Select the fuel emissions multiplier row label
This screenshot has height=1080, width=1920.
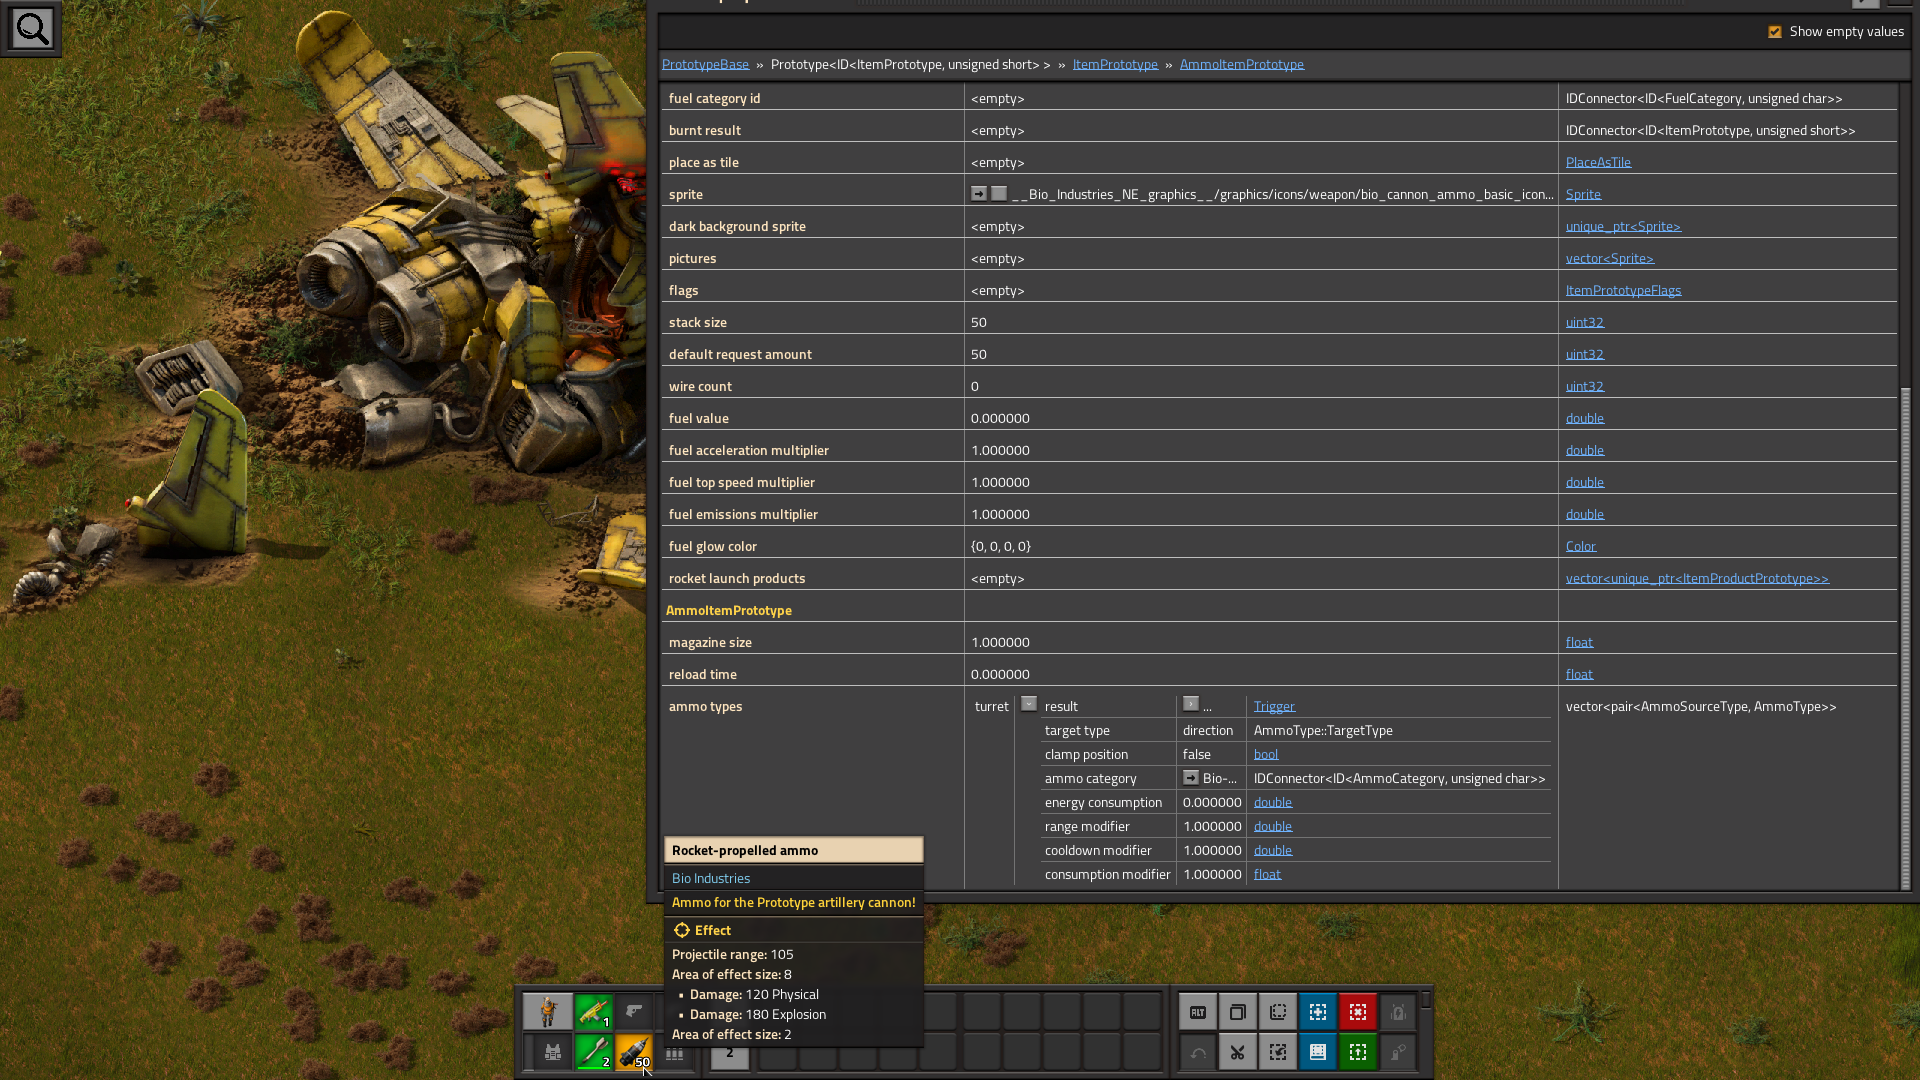743,514
